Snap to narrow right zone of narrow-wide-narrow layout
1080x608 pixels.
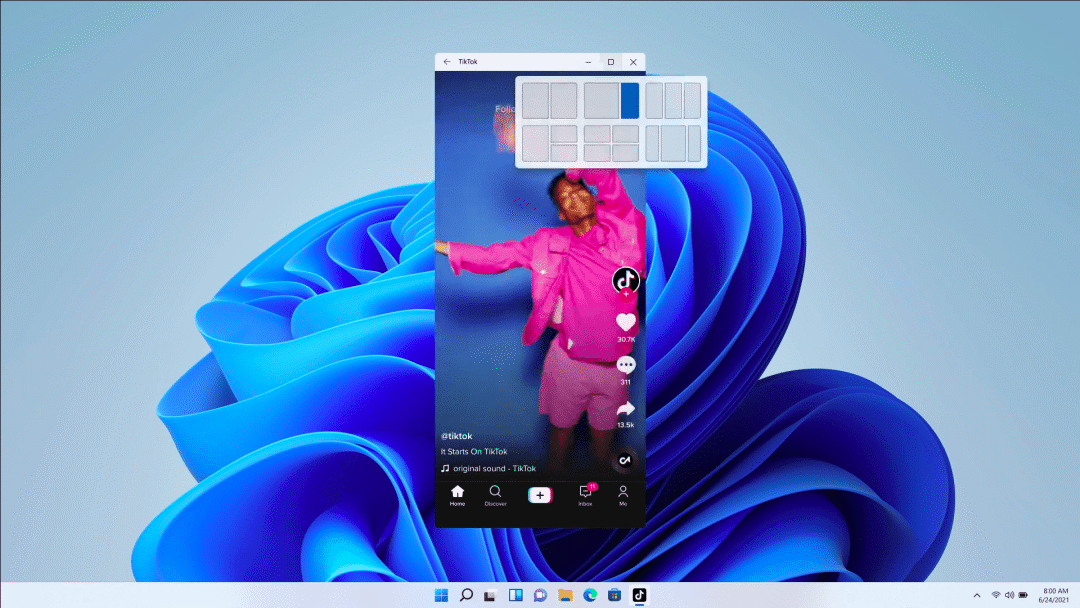[x=695, y=143]
